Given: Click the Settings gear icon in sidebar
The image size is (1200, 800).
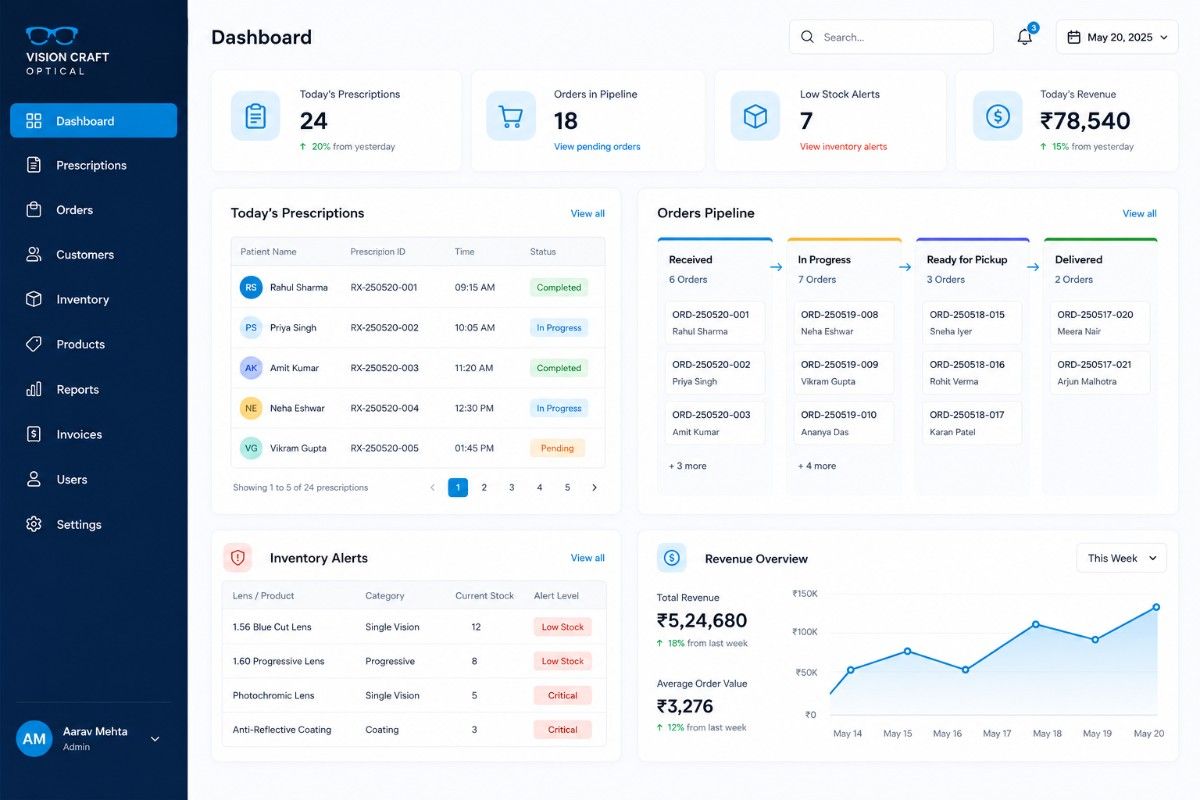Looking at the screenshot, I should coord(34,524).
